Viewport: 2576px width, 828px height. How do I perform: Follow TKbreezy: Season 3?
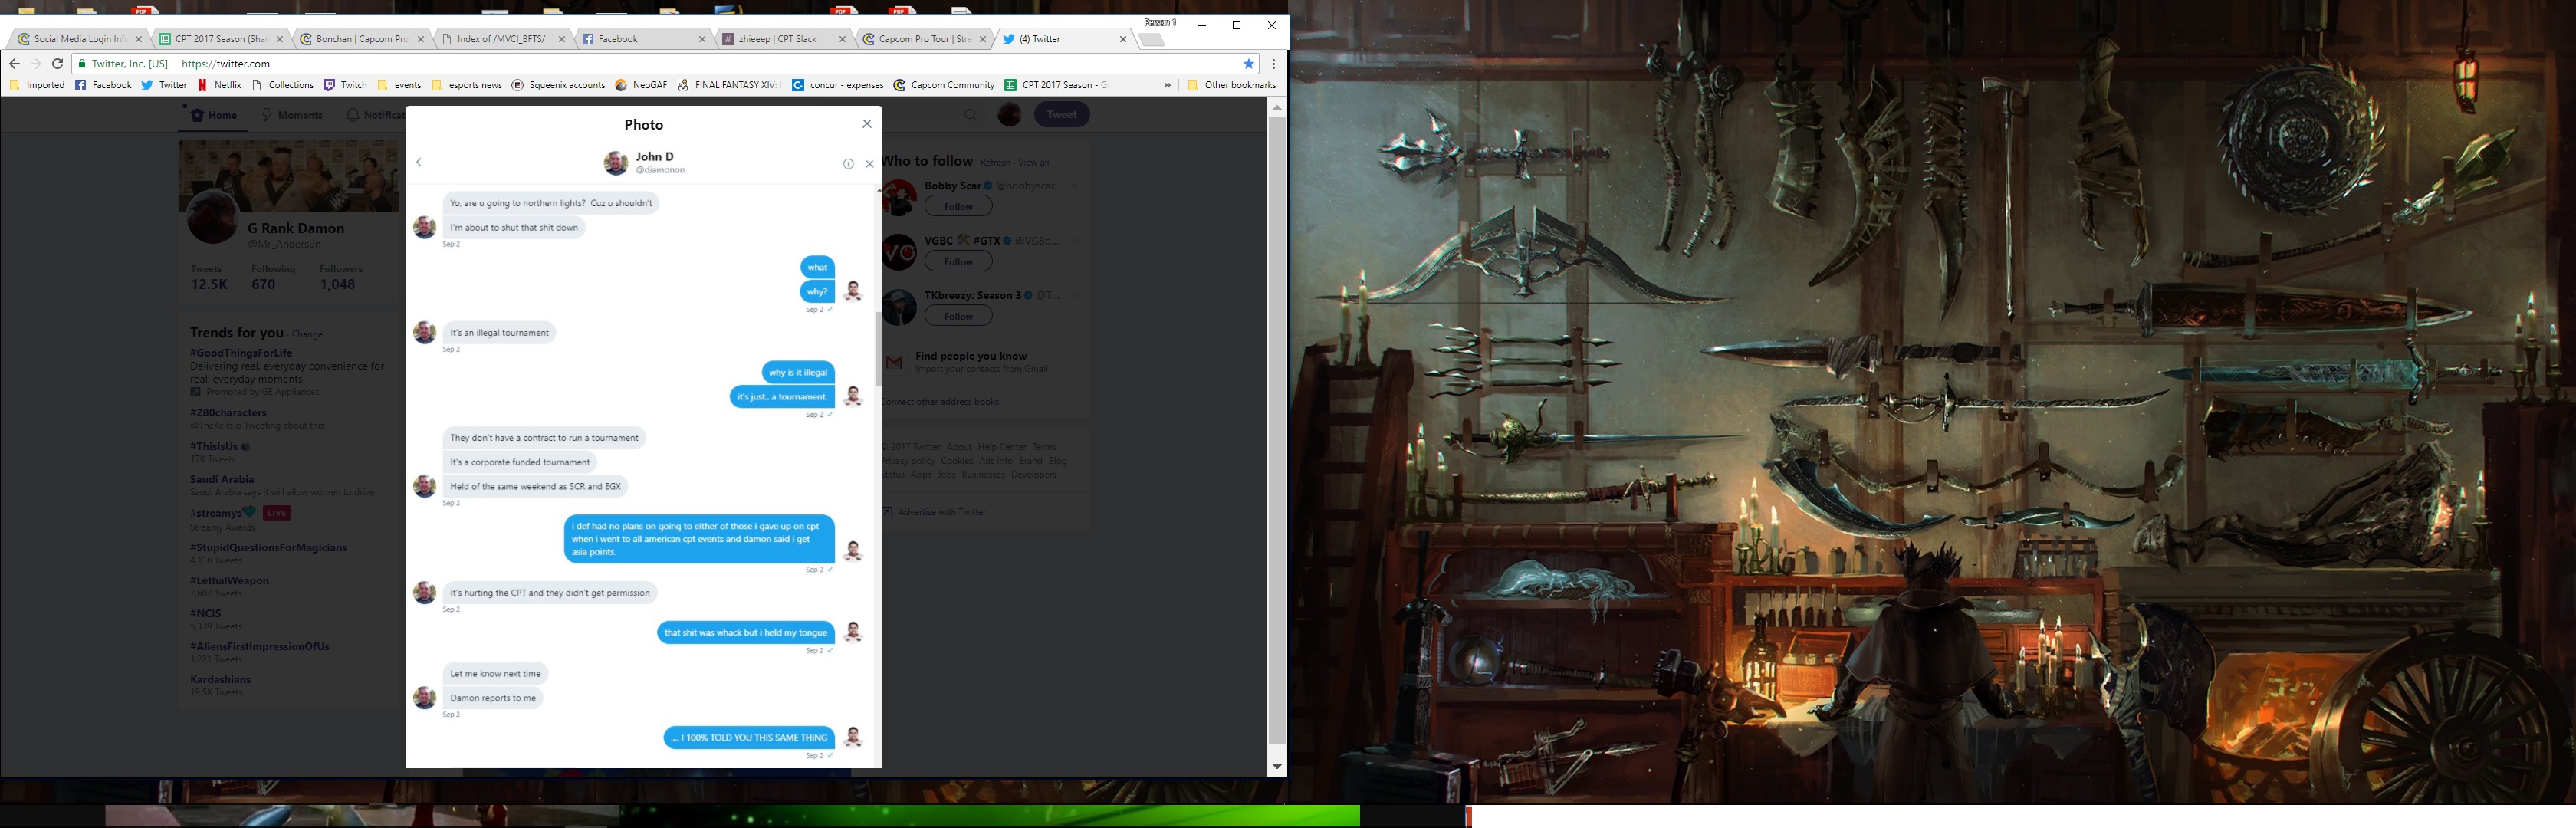(x=958, y=316)
